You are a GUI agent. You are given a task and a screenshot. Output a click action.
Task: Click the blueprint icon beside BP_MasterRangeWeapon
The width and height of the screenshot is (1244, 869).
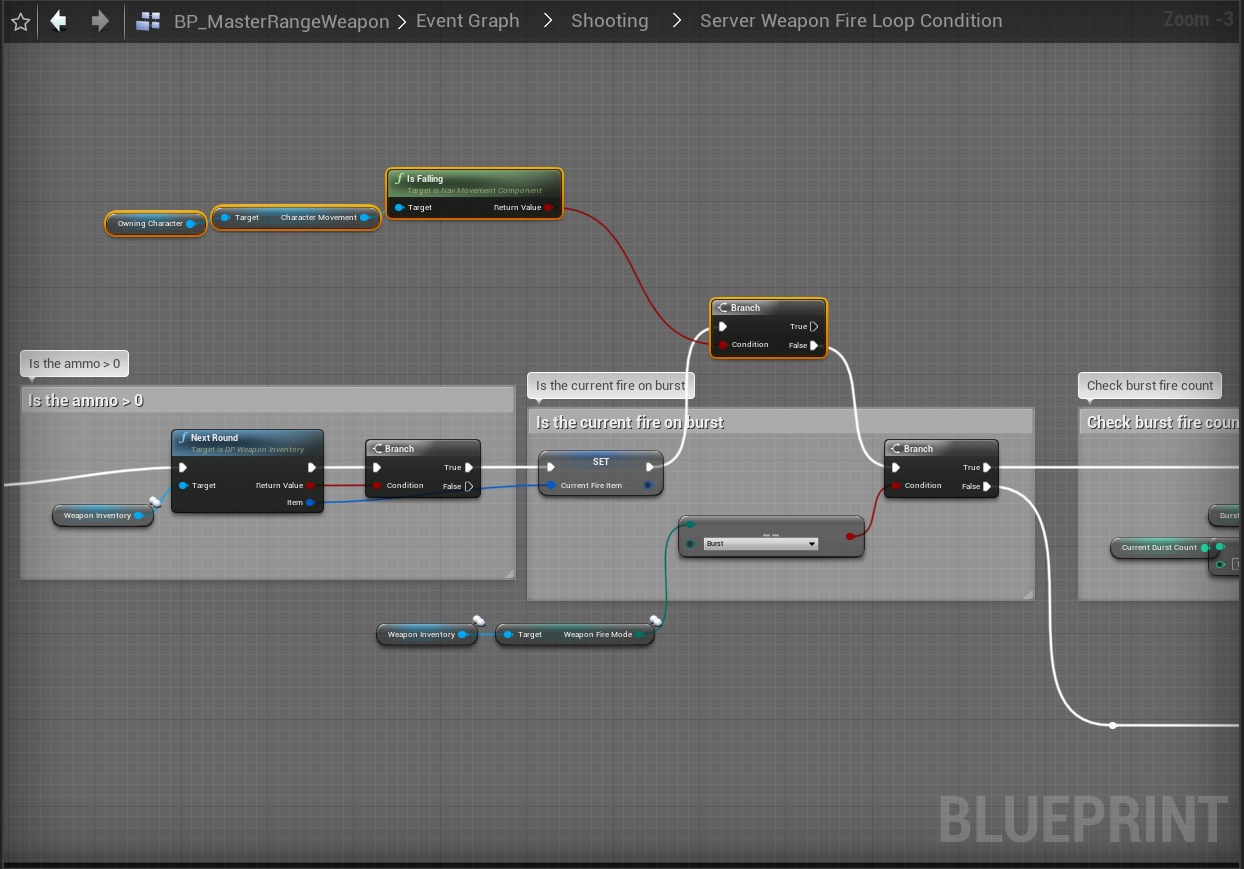click(x=148, y=21)
